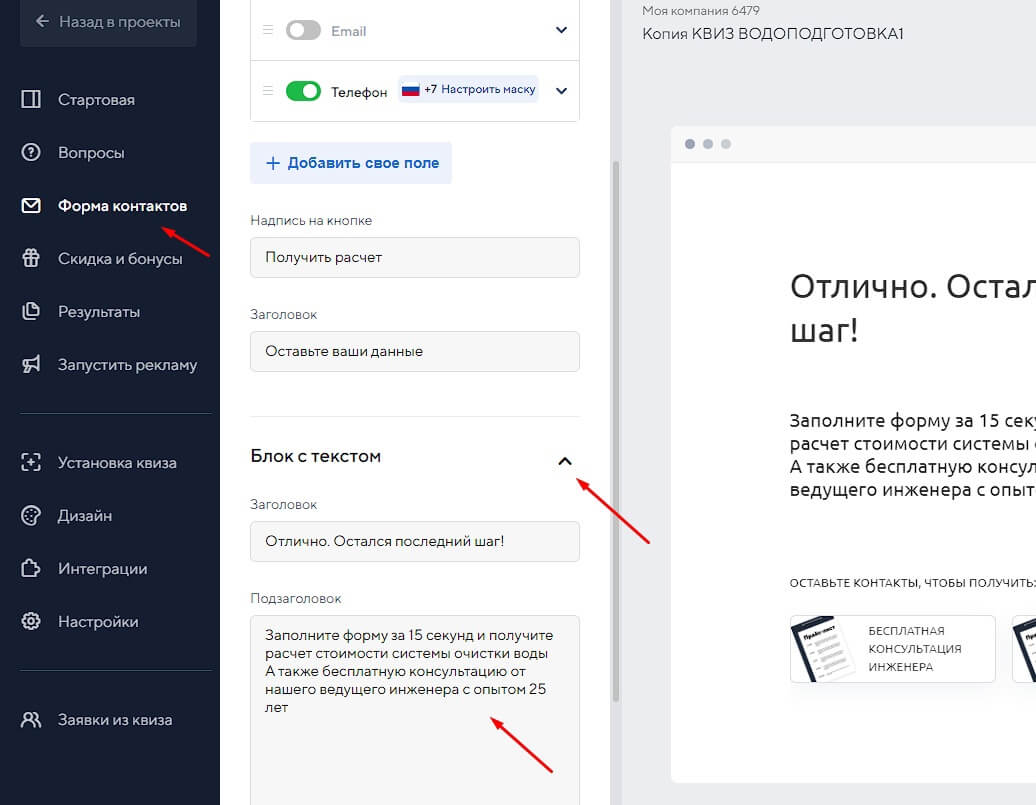Click the Заголовок field with Оставьте ваши данные
This screenshot has width=1036, height=805.
point(414,351)
